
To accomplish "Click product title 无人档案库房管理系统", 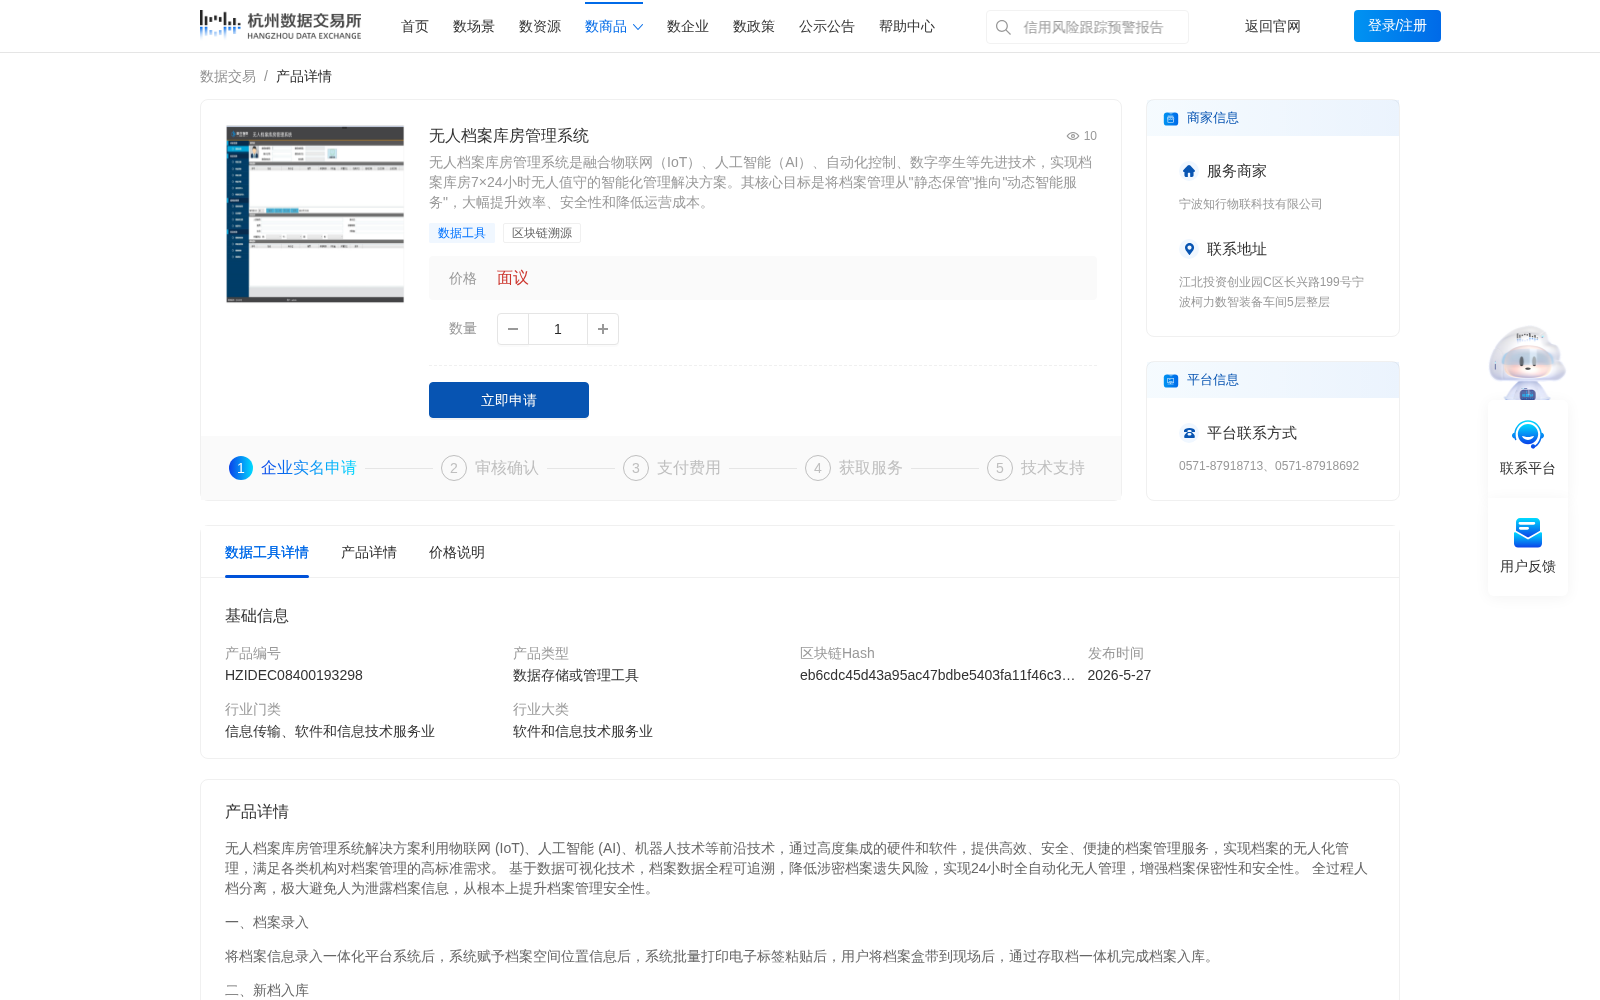I will point(509,136).
